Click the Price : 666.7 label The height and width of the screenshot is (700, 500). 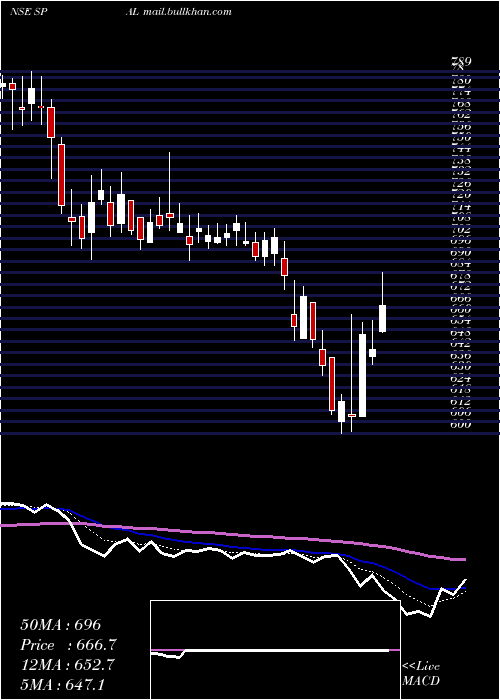(69, 645)
